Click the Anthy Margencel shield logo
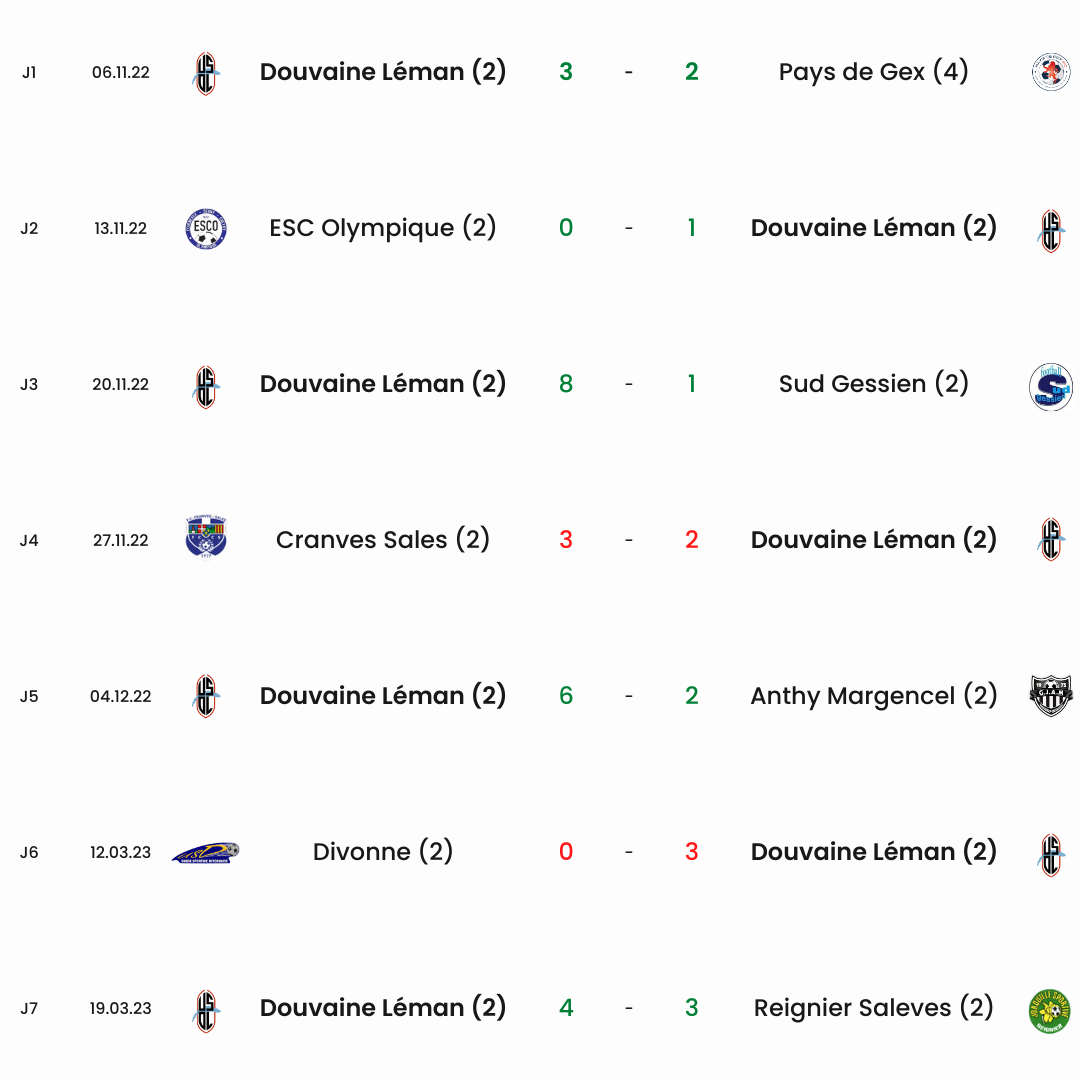This screenshot has height=1080, width=1080. coord(1050,696)
